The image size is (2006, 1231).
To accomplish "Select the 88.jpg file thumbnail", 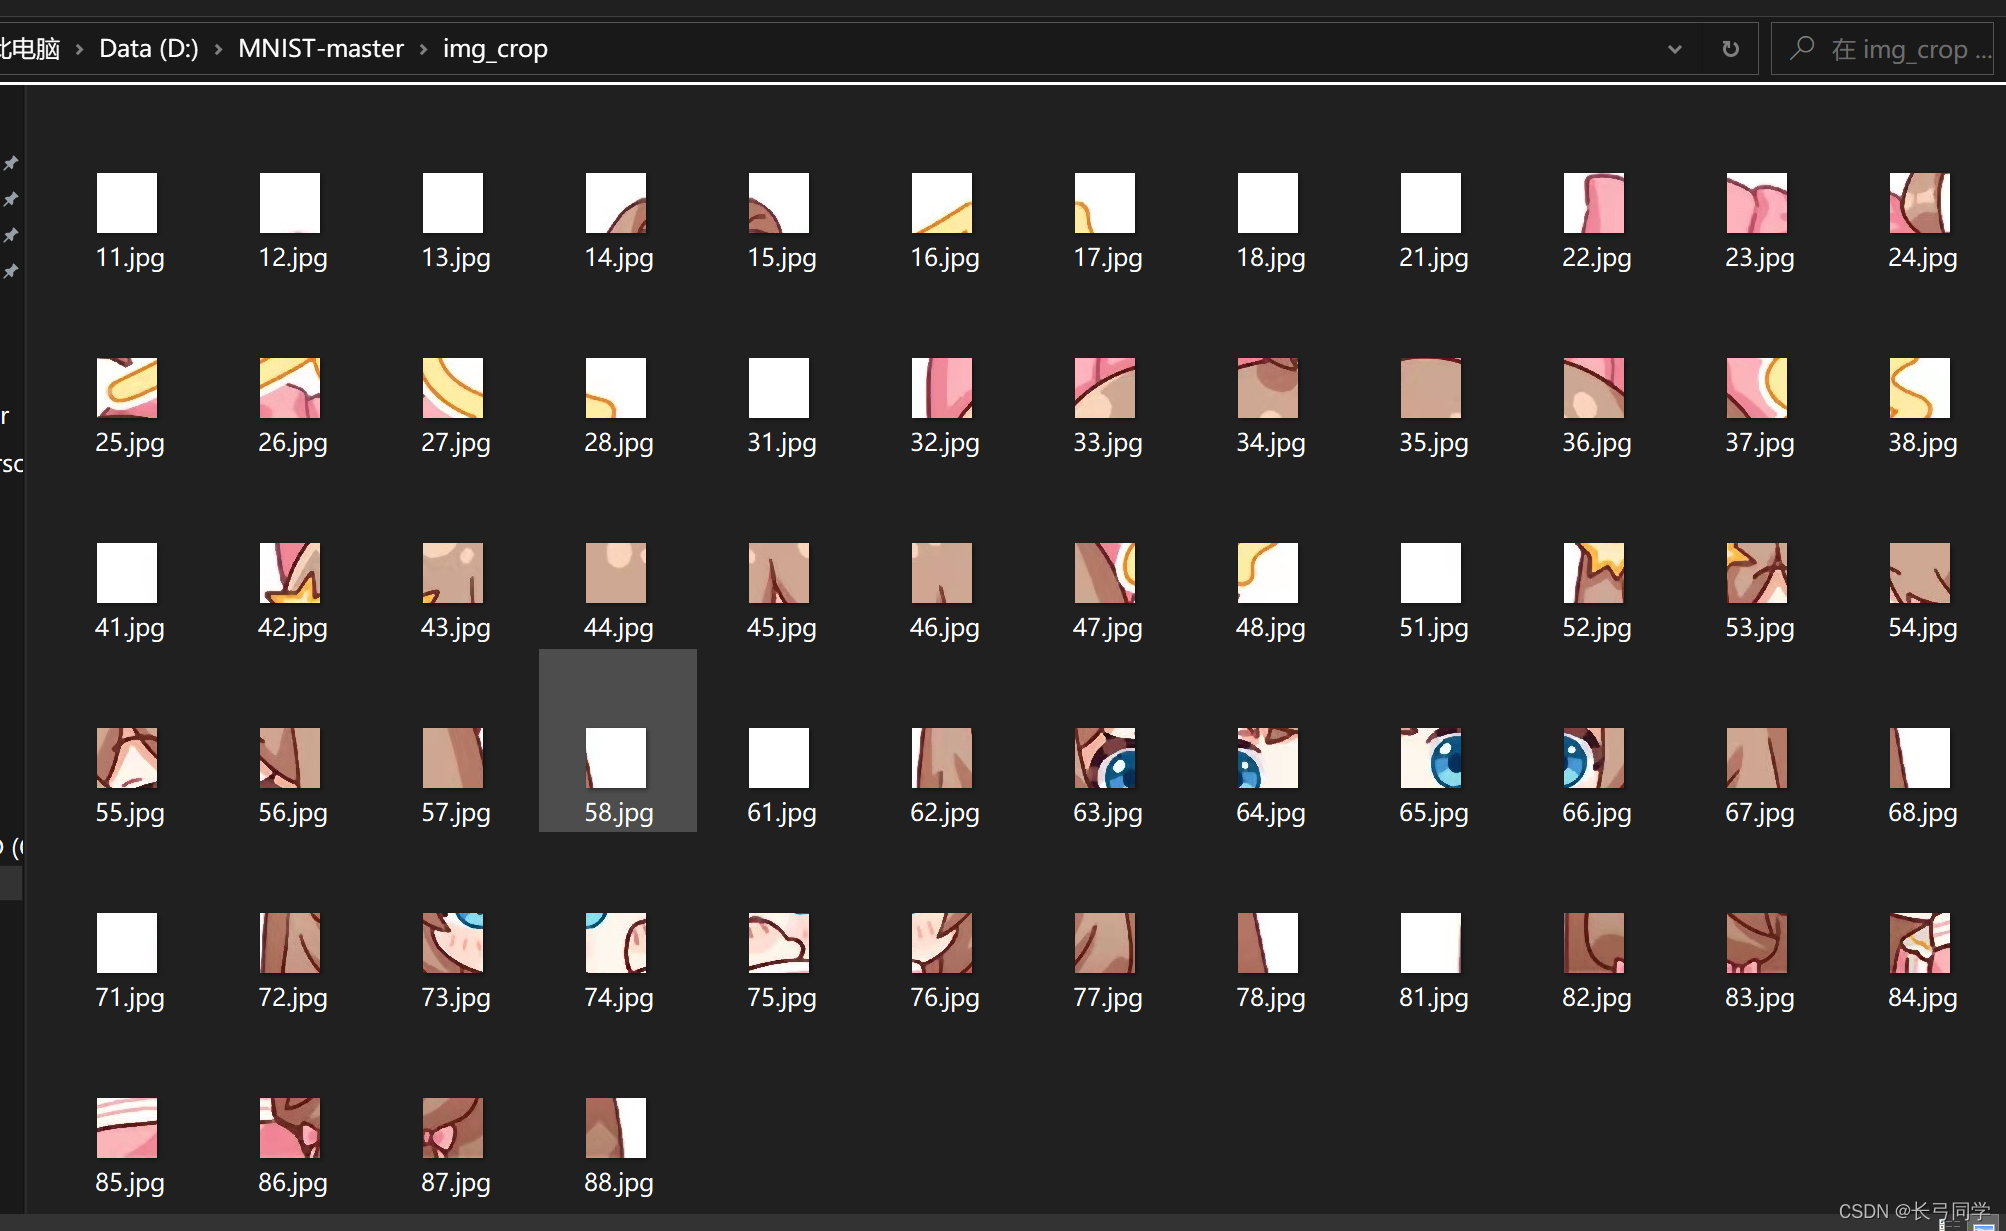I will [616, 1128].
